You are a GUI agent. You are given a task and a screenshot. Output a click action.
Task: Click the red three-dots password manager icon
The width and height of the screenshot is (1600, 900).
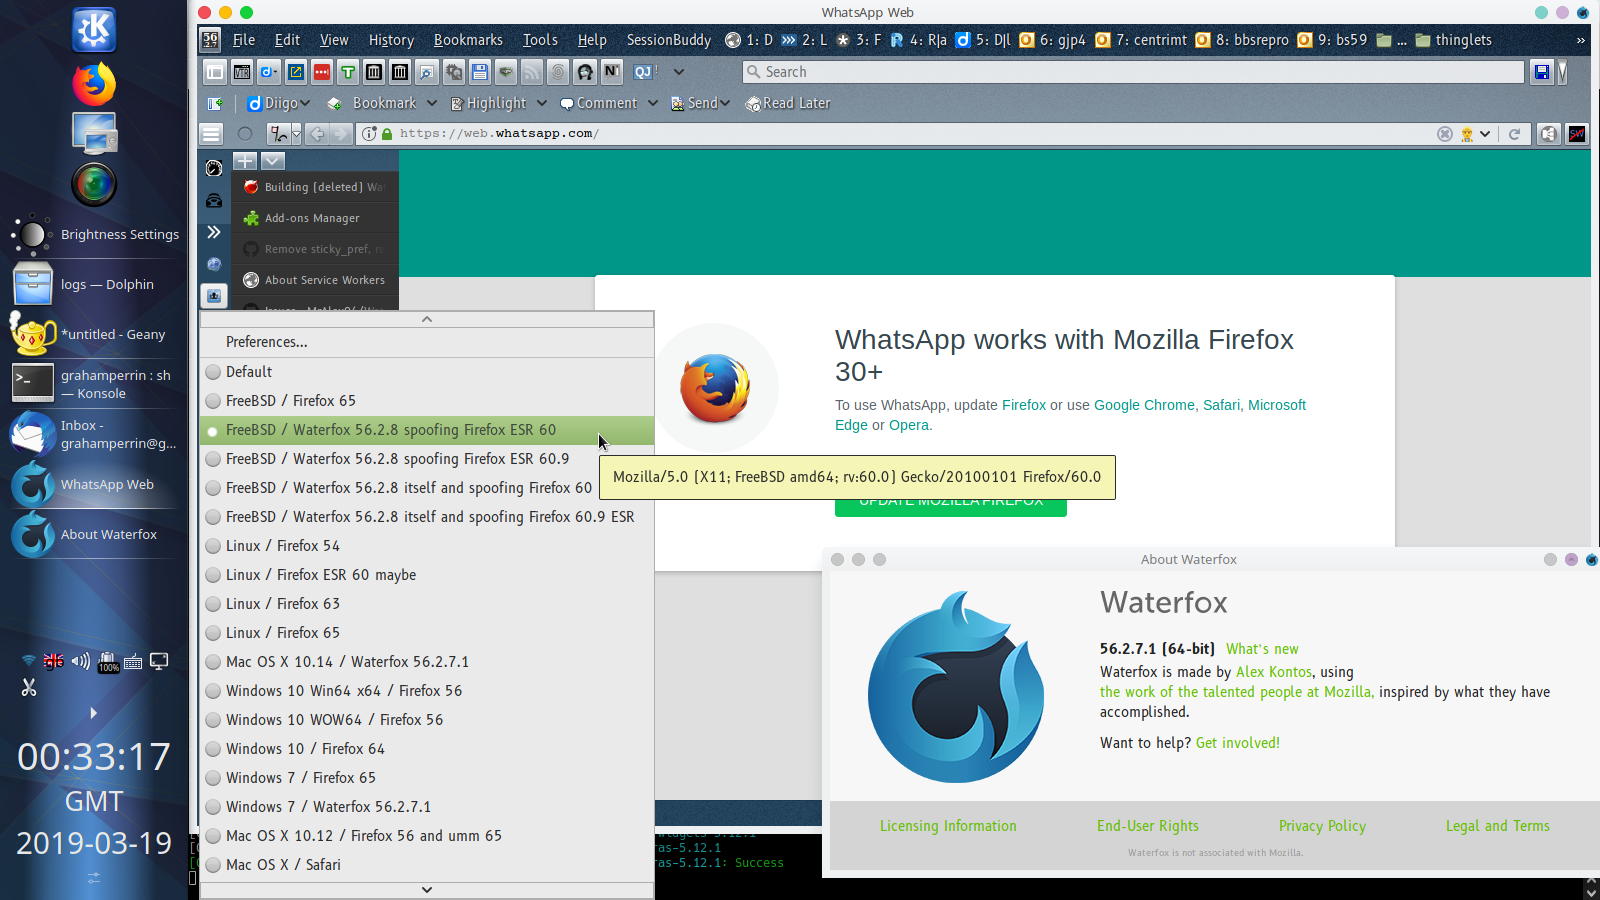pyautogui.click(x=321, y=71)
